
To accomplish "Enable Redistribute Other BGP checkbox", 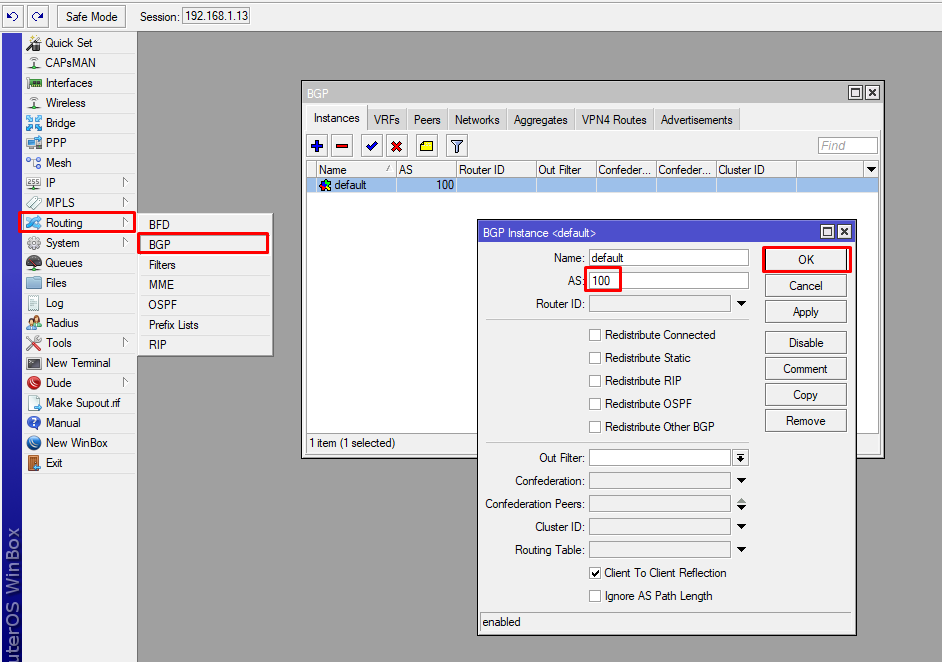I will [595, 427].
